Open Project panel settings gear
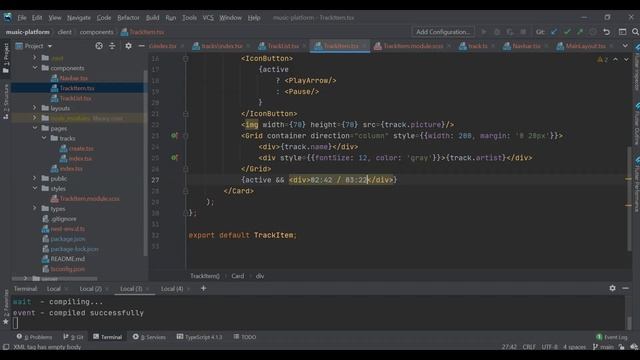The width and height of the screenshot is (640, 360). [x=128, y=46]
